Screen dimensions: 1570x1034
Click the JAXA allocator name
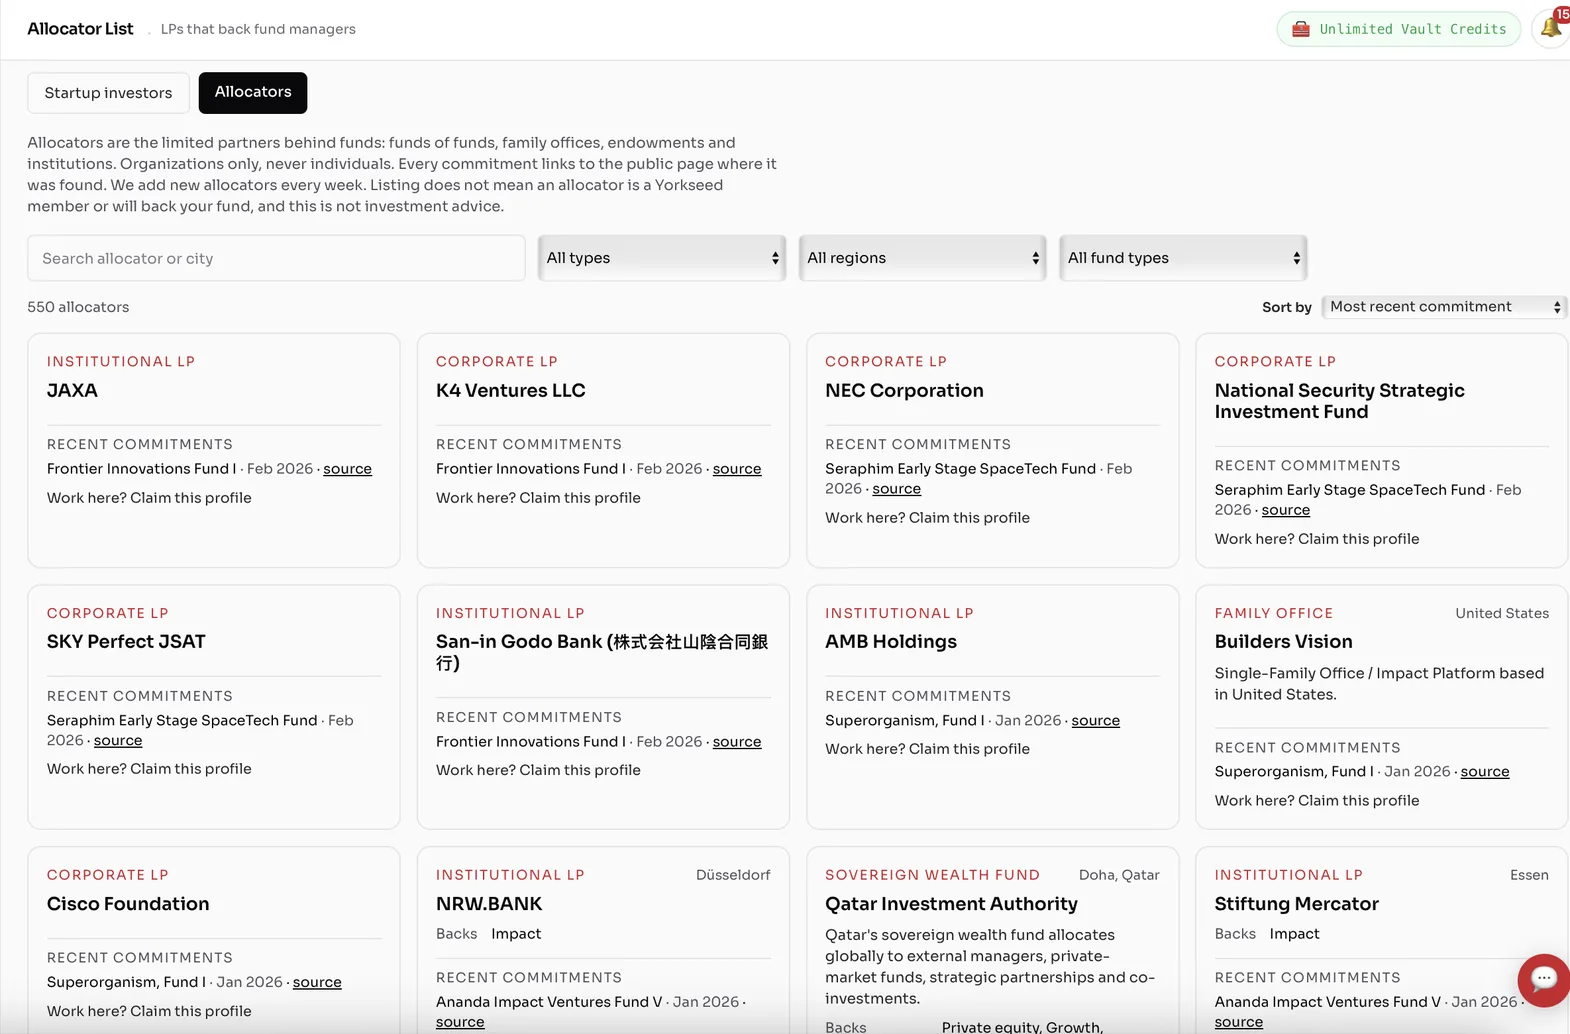72,391
